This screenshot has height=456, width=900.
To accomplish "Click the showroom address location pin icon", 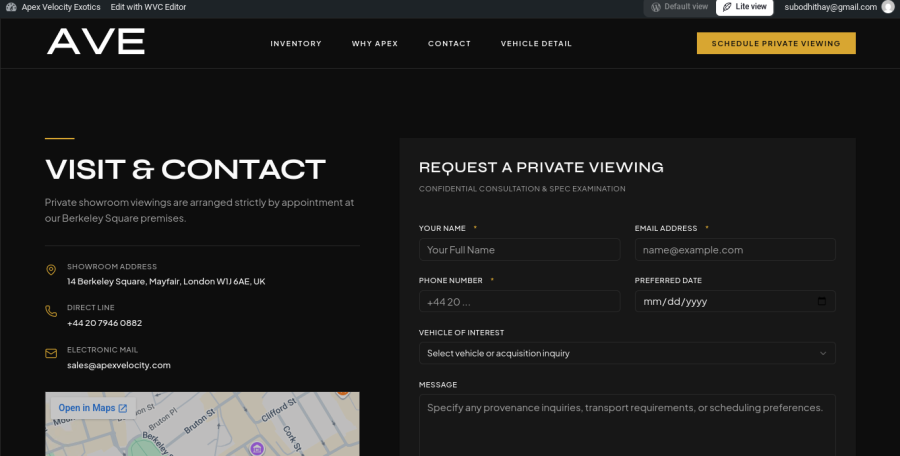I will coord(51,270).
